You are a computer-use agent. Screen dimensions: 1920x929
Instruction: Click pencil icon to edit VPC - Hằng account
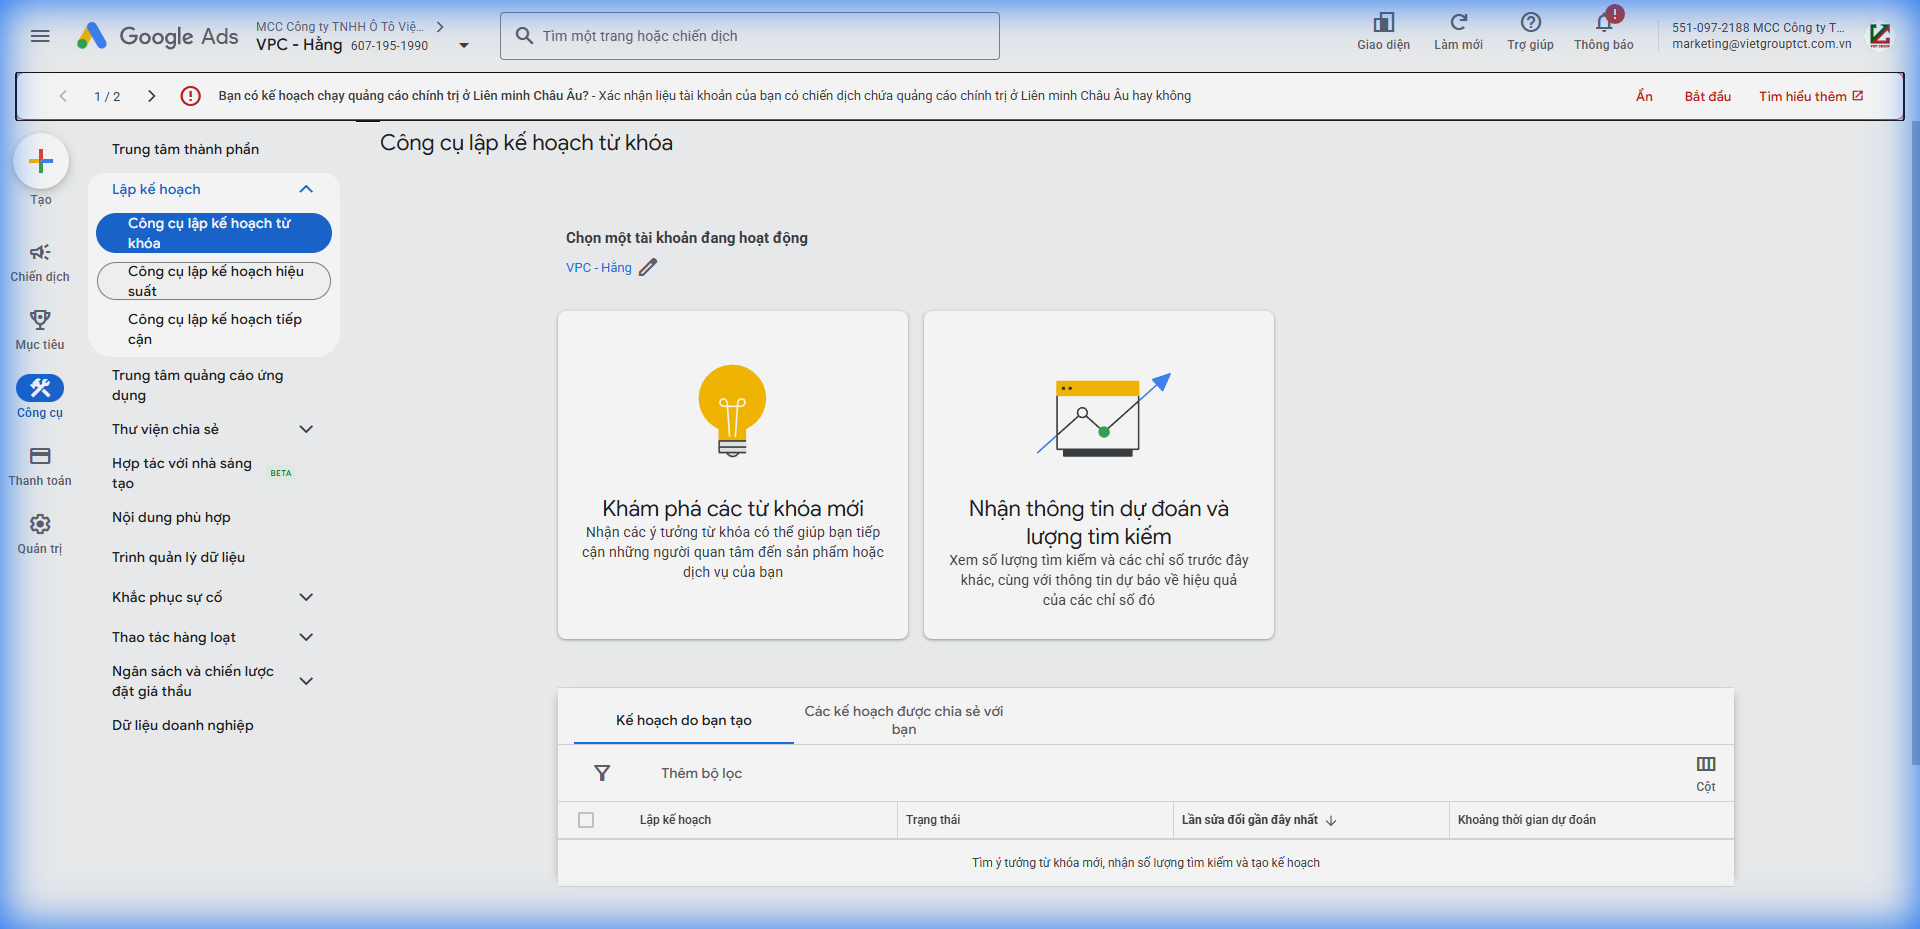coord(648,267)
